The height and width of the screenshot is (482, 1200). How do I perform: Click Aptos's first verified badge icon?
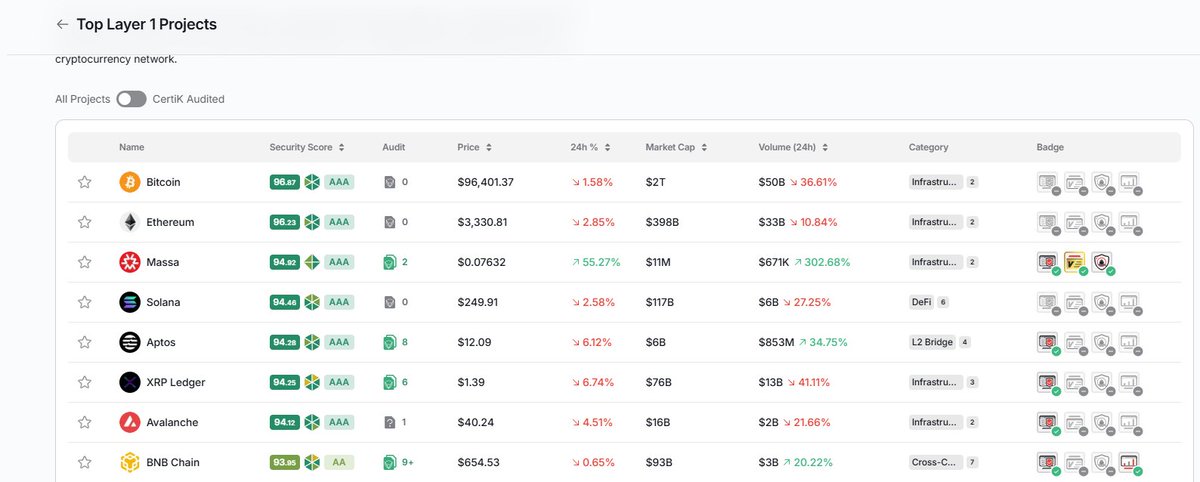[1049, 342]
